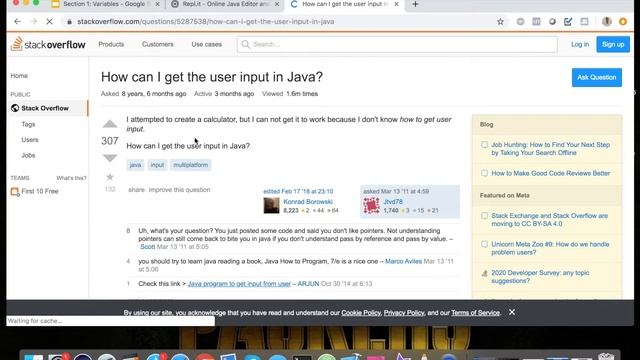Open Jtvd78's avatar image
This screenshot has height=360, width=640.
pos(371,205)
